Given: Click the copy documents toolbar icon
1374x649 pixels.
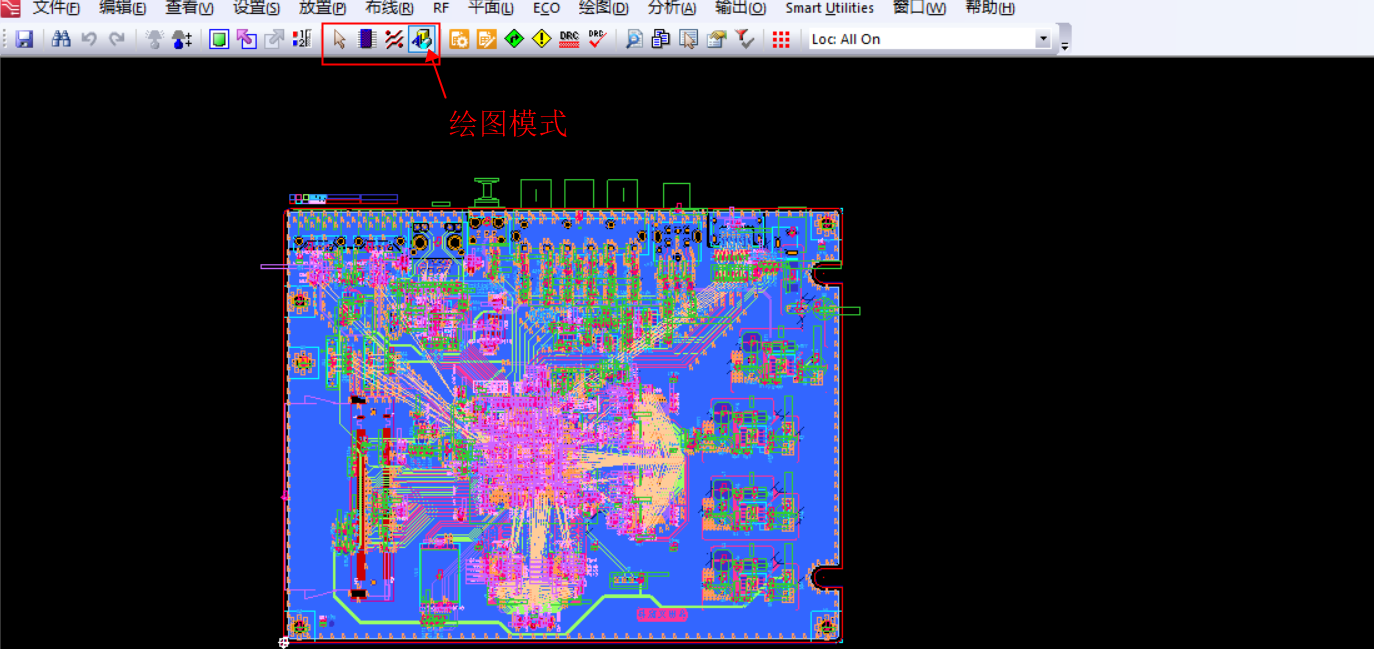Looking at the screenshot, I should tap(660, 39).
